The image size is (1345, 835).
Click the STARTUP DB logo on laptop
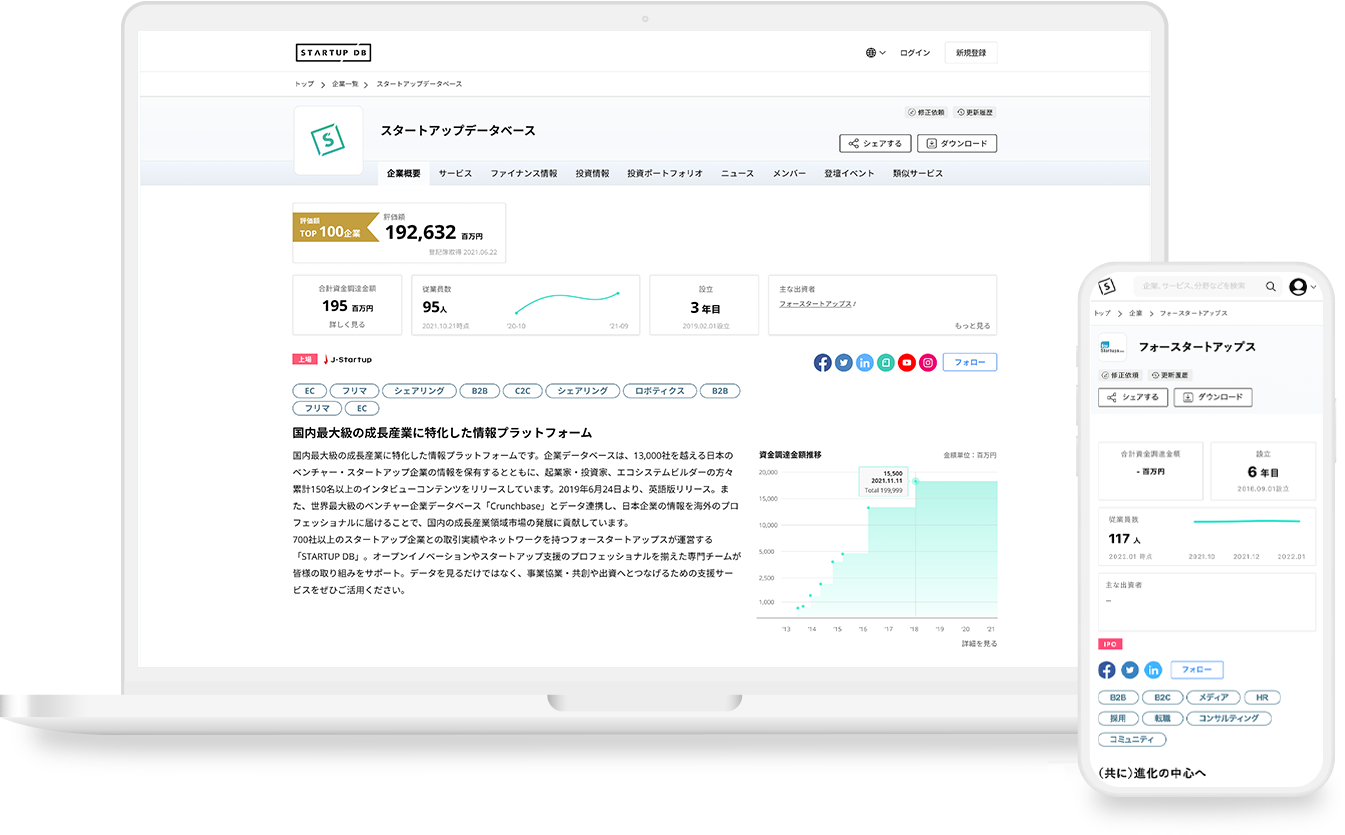tap(333, 53)
